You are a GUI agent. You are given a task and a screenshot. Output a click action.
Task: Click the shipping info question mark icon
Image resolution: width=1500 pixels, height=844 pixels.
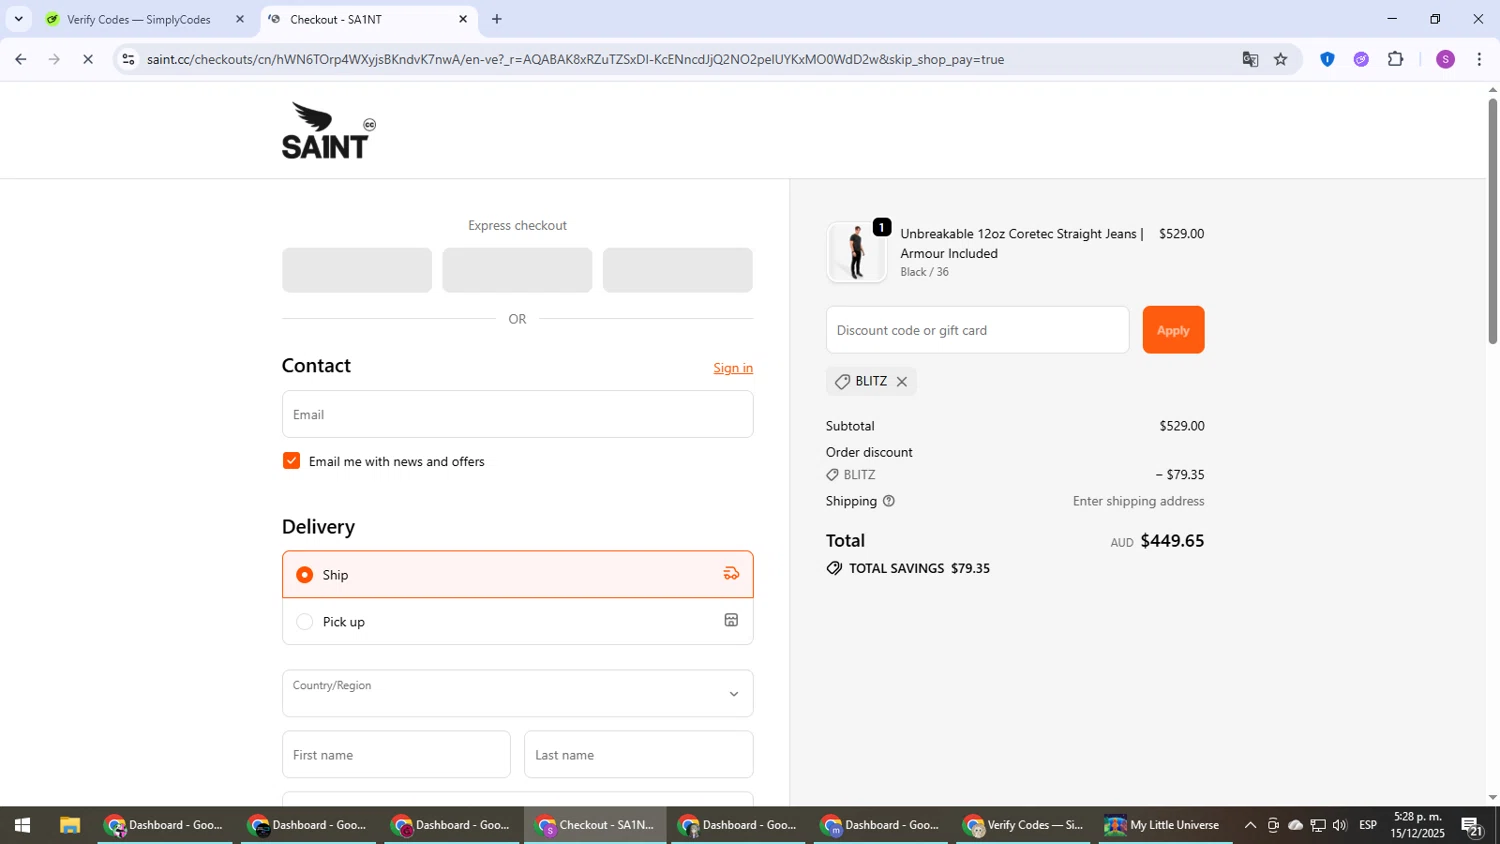(x=889, y=501)
